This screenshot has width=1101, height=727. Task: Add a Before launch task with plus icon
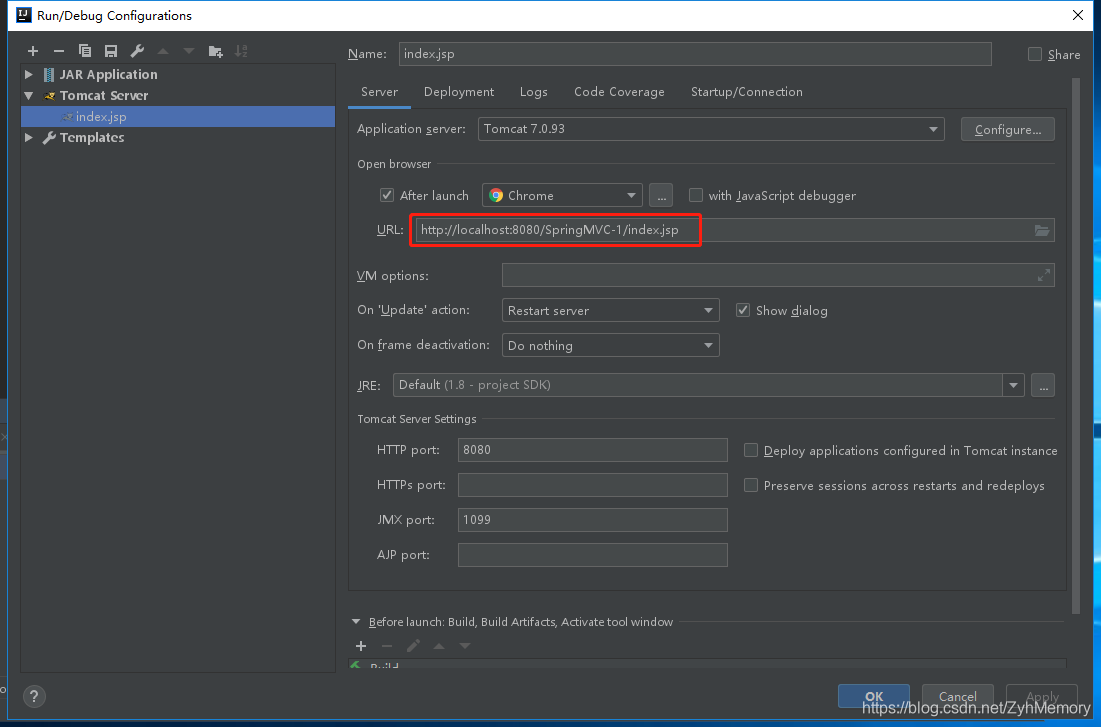pyautogui.click(x=361, y=646)
